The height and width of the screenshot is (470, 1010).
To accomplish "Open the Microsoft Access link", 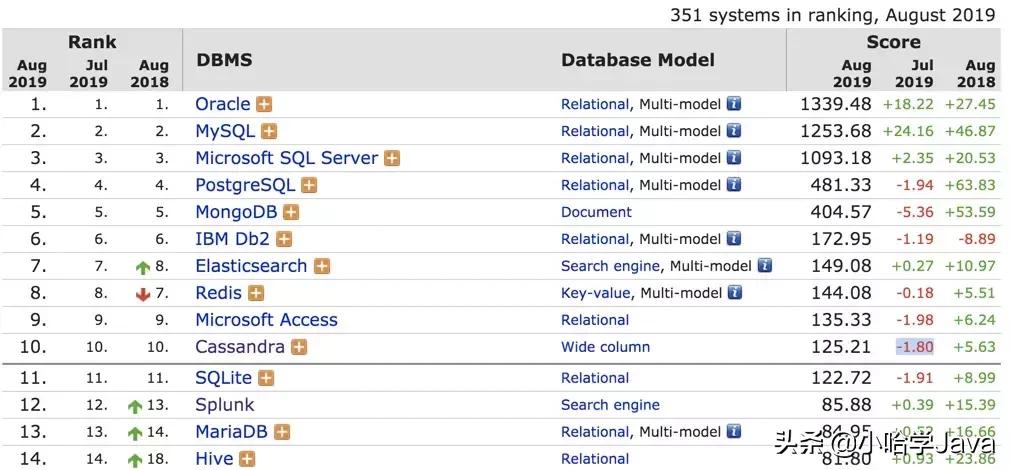I will [266, 320].
